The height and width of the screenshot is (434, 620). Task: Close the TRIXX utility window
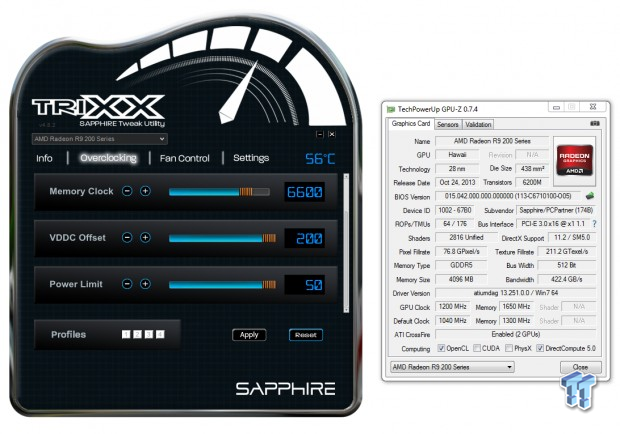pos(332,134)
